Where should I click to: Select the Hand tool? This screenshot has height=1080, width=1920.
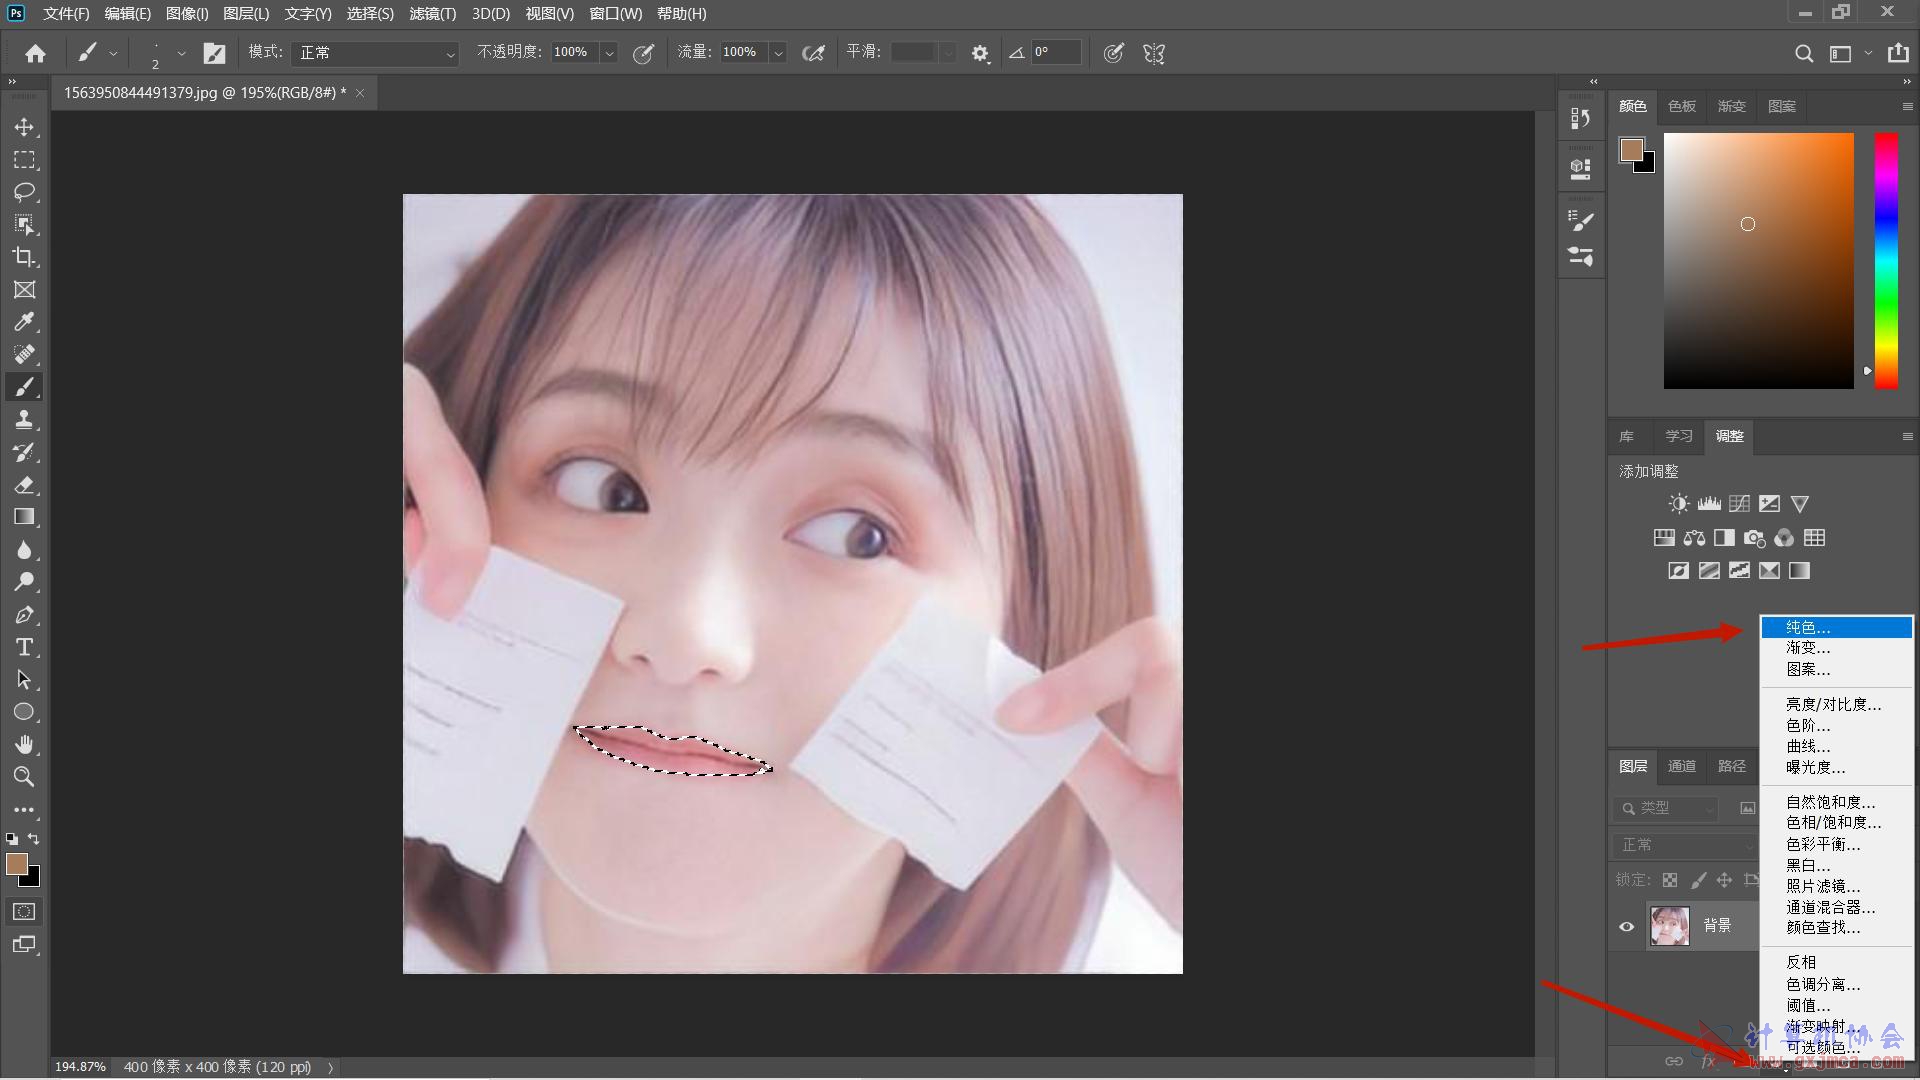click(24, 744)
